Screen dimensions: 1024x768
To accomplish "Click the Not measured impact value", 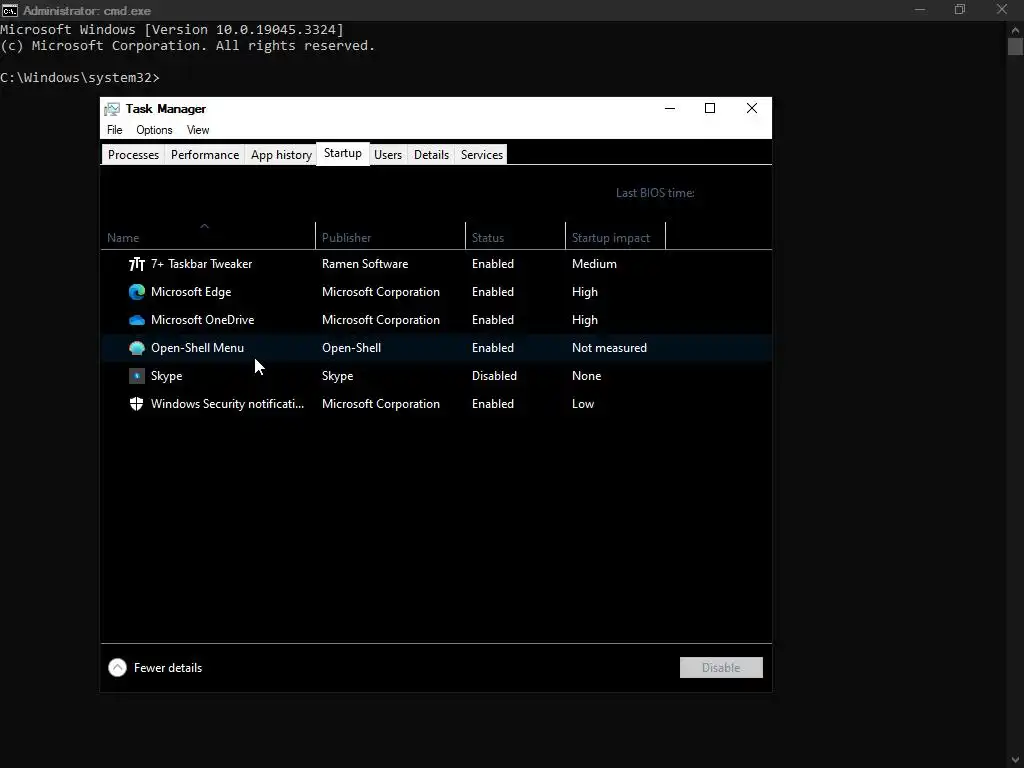I will (609, 348).
